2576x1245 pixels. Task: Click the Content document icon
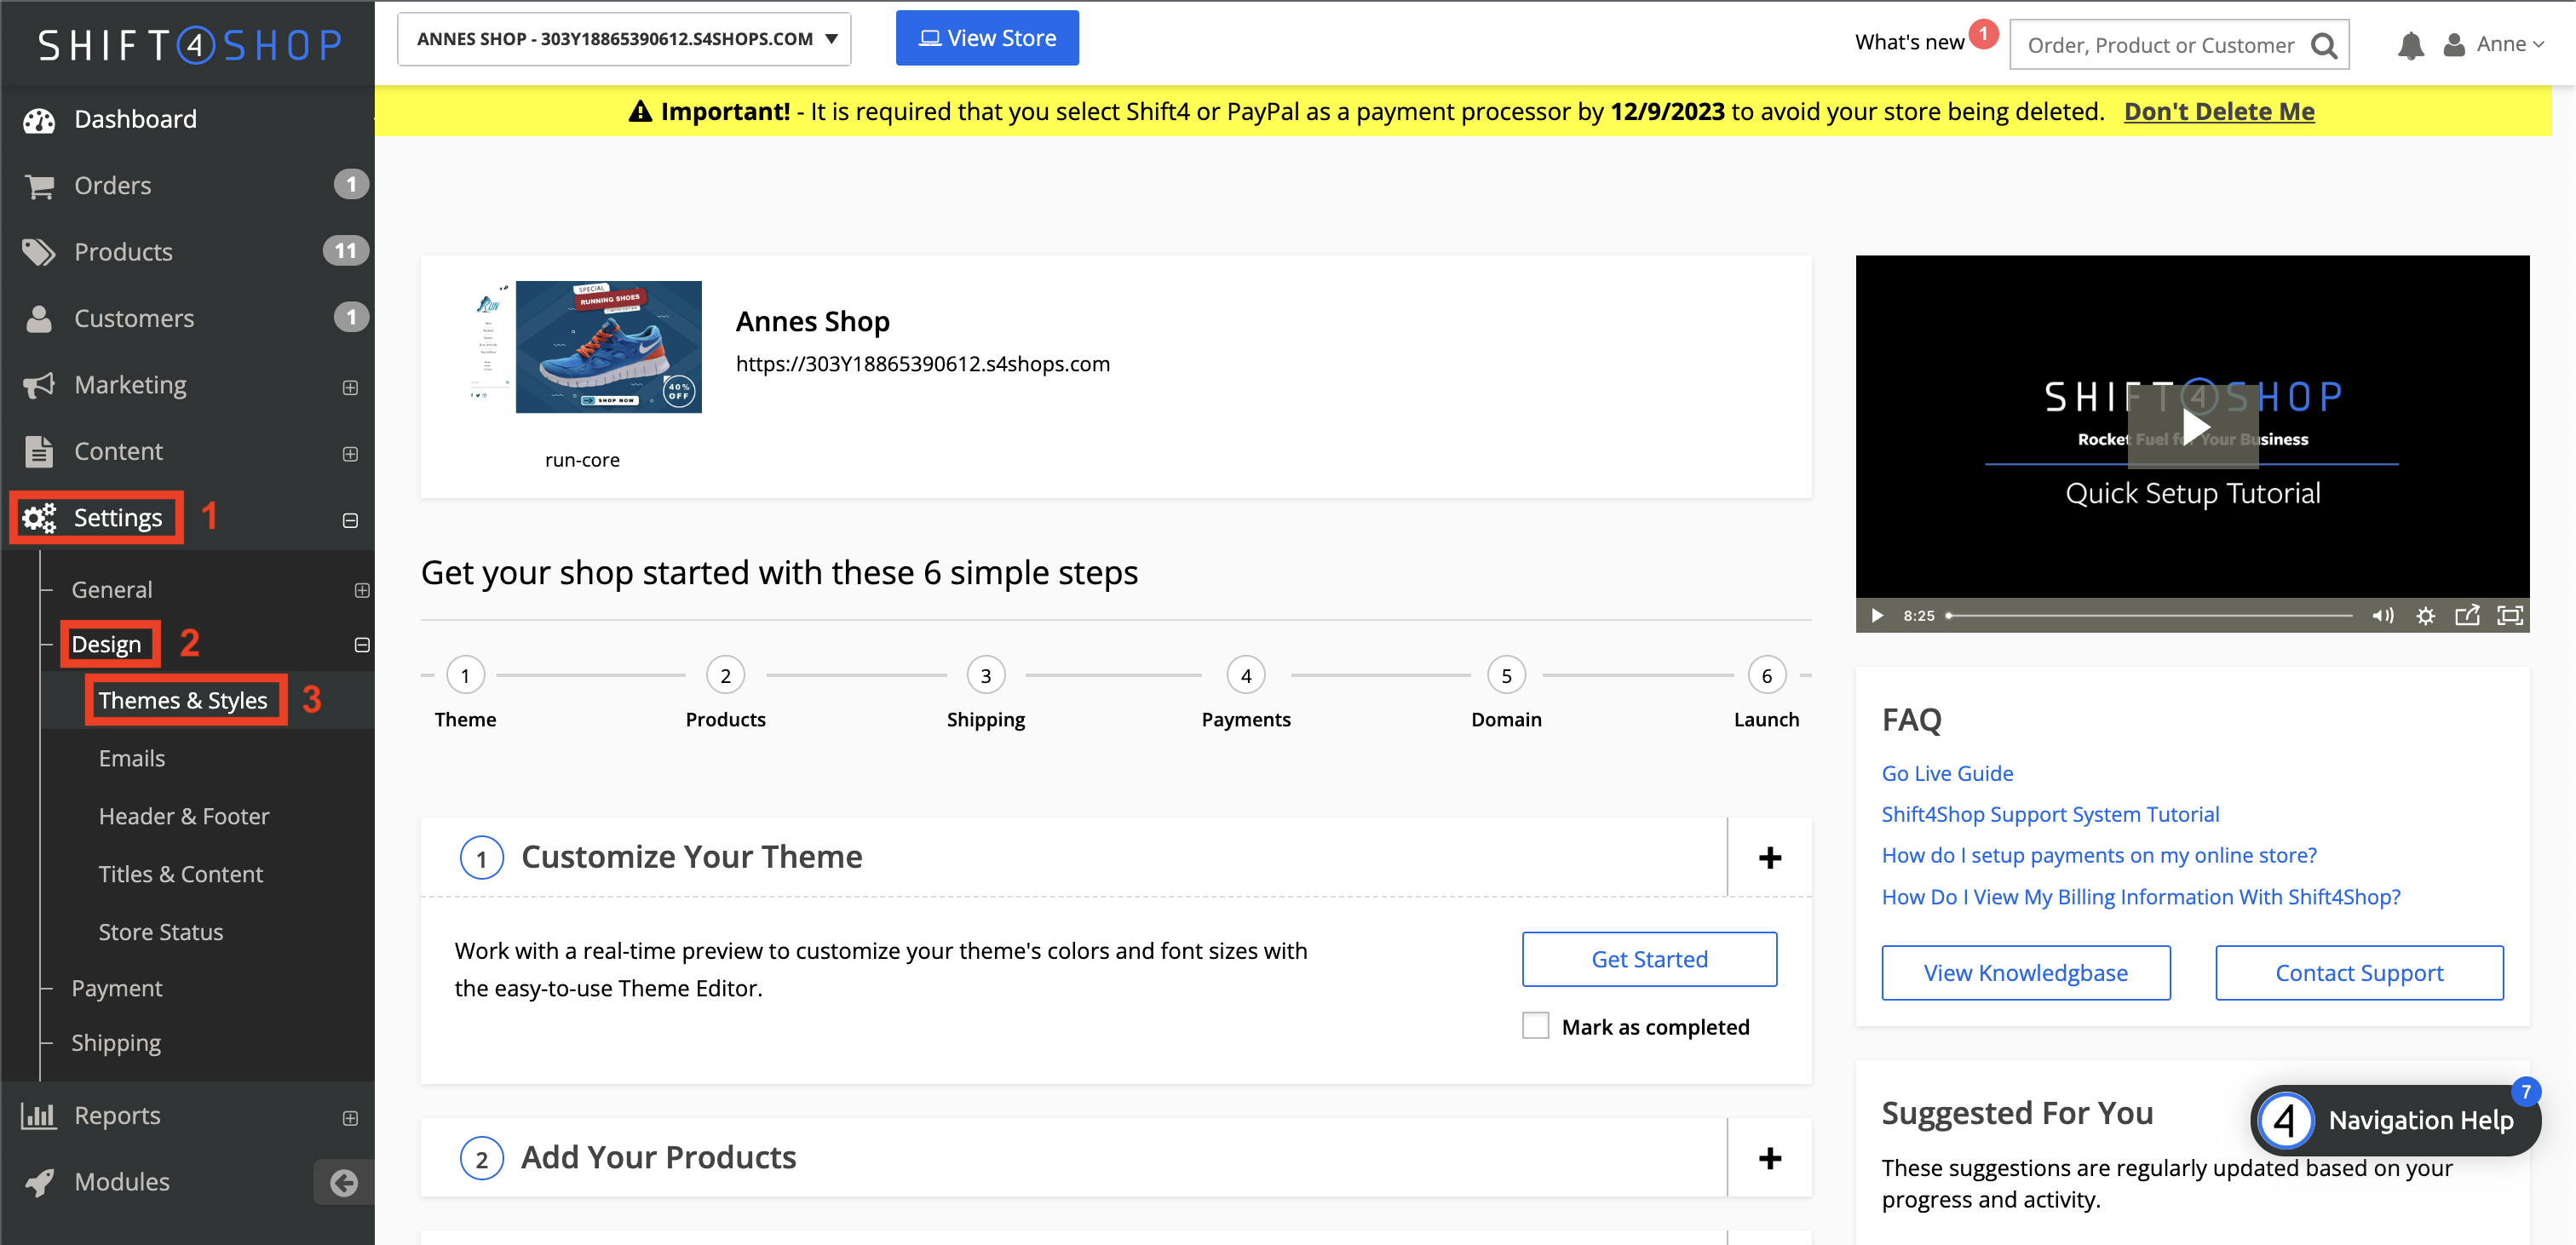[x=39, y=451]
